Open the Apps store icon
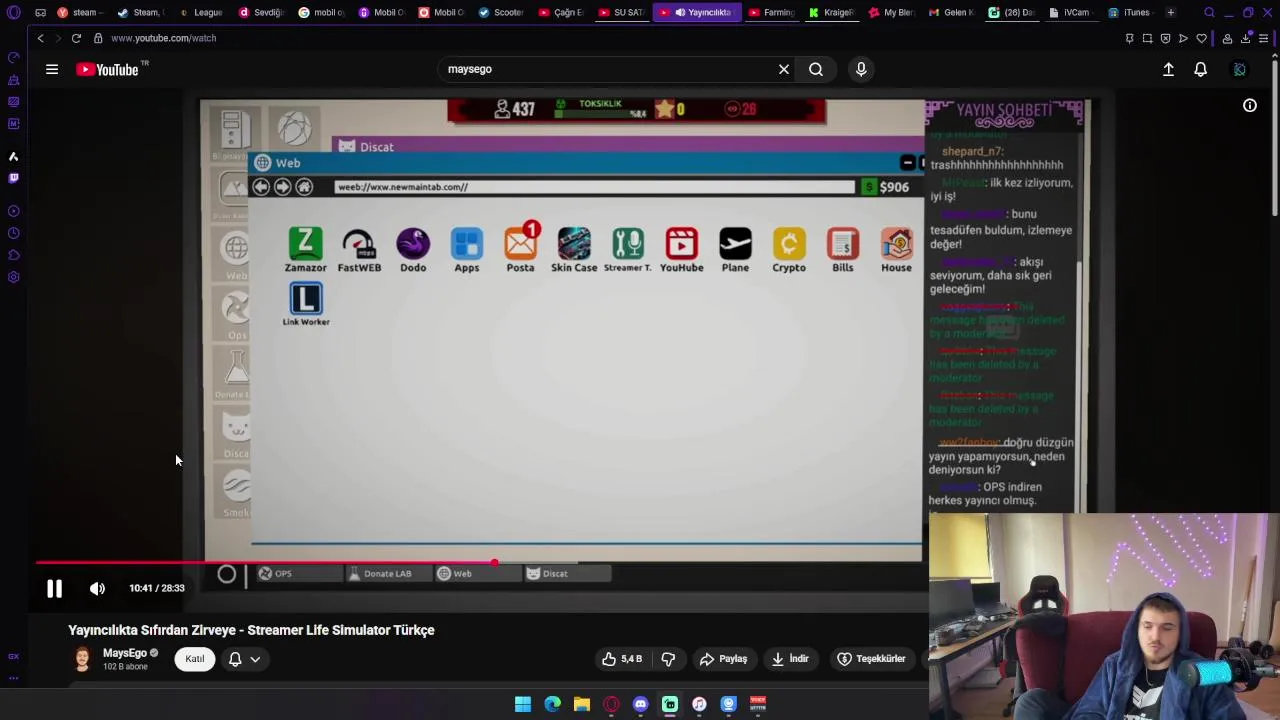Image resolution: width=1280 pixels, height=720 pixels. pyautogui.click(x=466, y=250)
